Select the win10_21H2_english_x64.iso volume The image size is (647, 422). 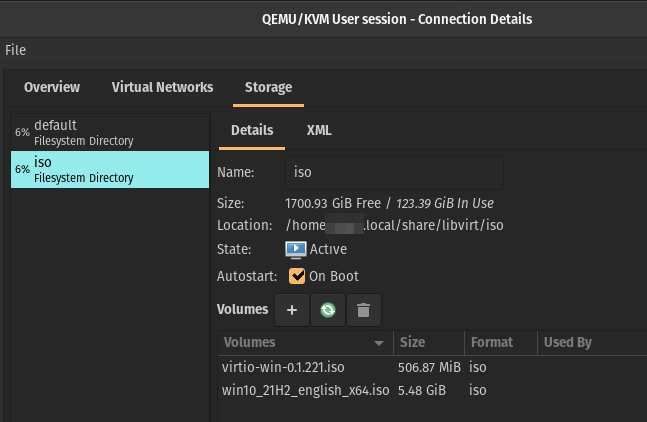tap(305, 389)
